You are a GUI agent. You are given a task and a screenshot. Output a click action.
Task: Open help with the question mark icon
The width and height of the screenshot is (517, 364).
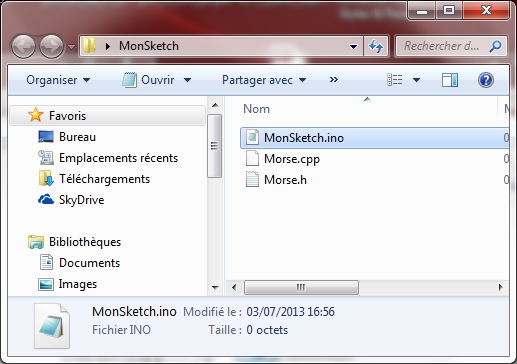point(486,80)
